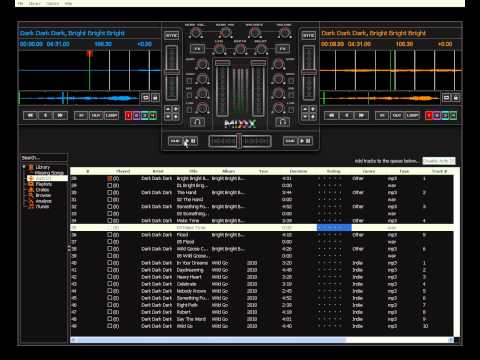Toggle the LOOP button on right deck

click(x=413, y=115)
